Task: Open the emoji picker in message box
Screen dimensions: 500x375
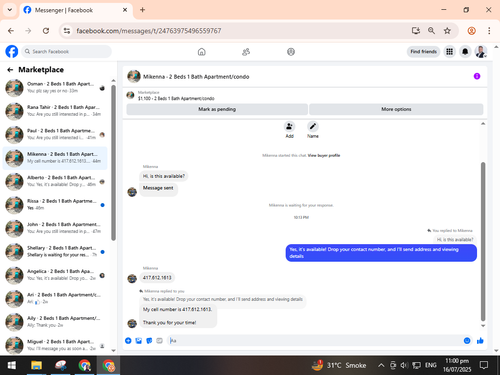Action: point(467,341)
